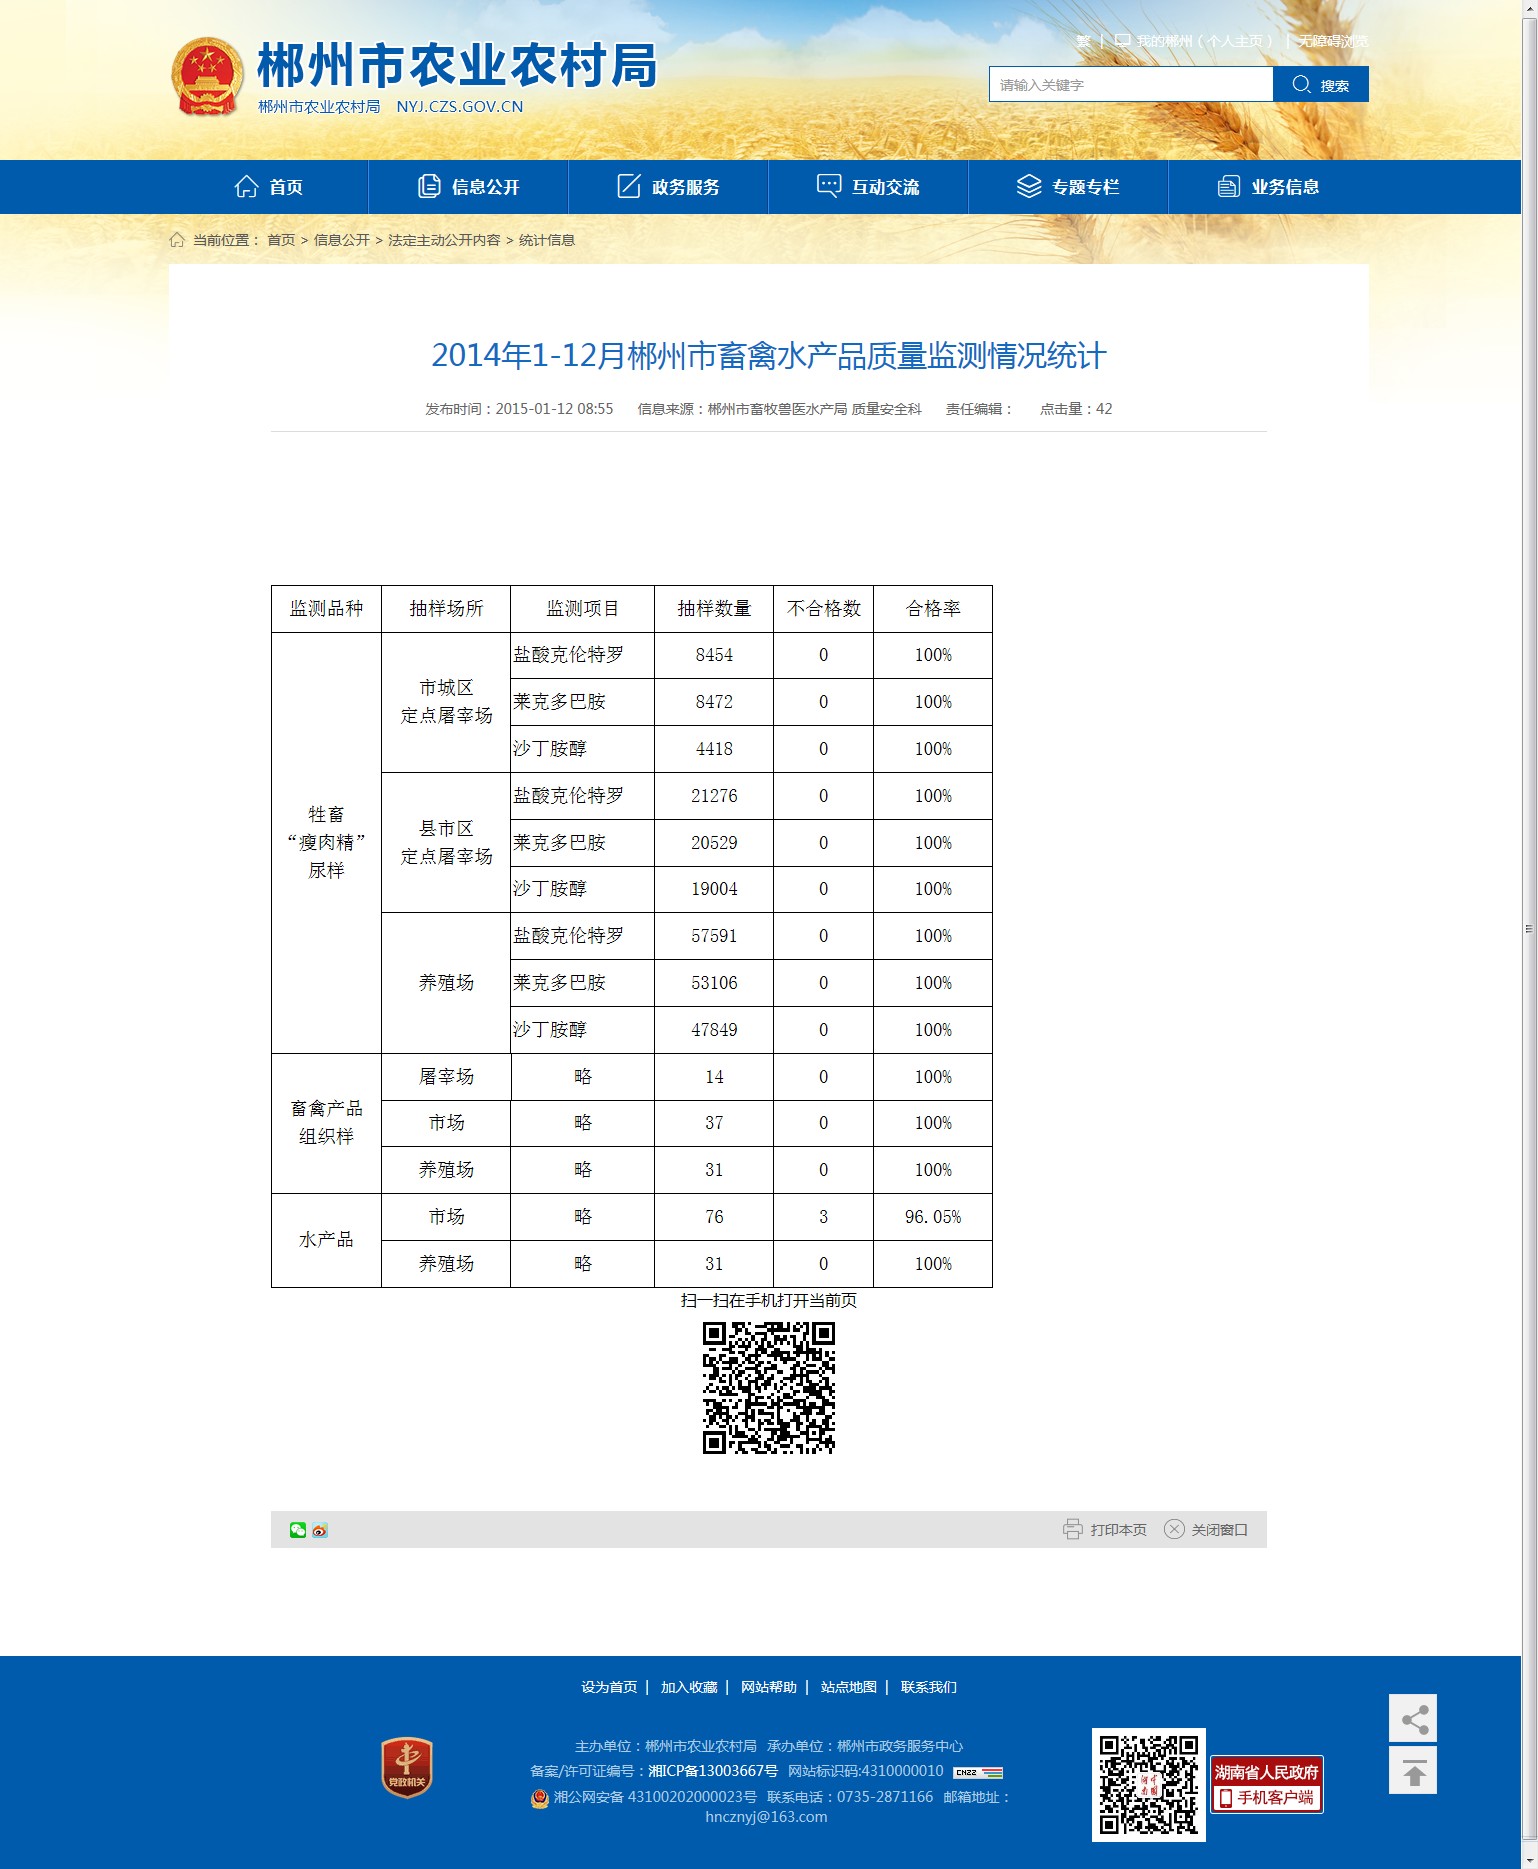This screenshot has height=1869, width=1538.
Task: Click the 畜禽产品 组织样 category cell
Action: pos(326,1123)
